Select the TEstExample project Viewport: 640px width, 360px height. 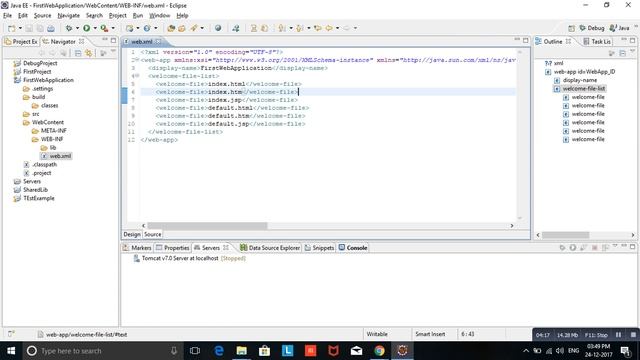click(38, 198)
